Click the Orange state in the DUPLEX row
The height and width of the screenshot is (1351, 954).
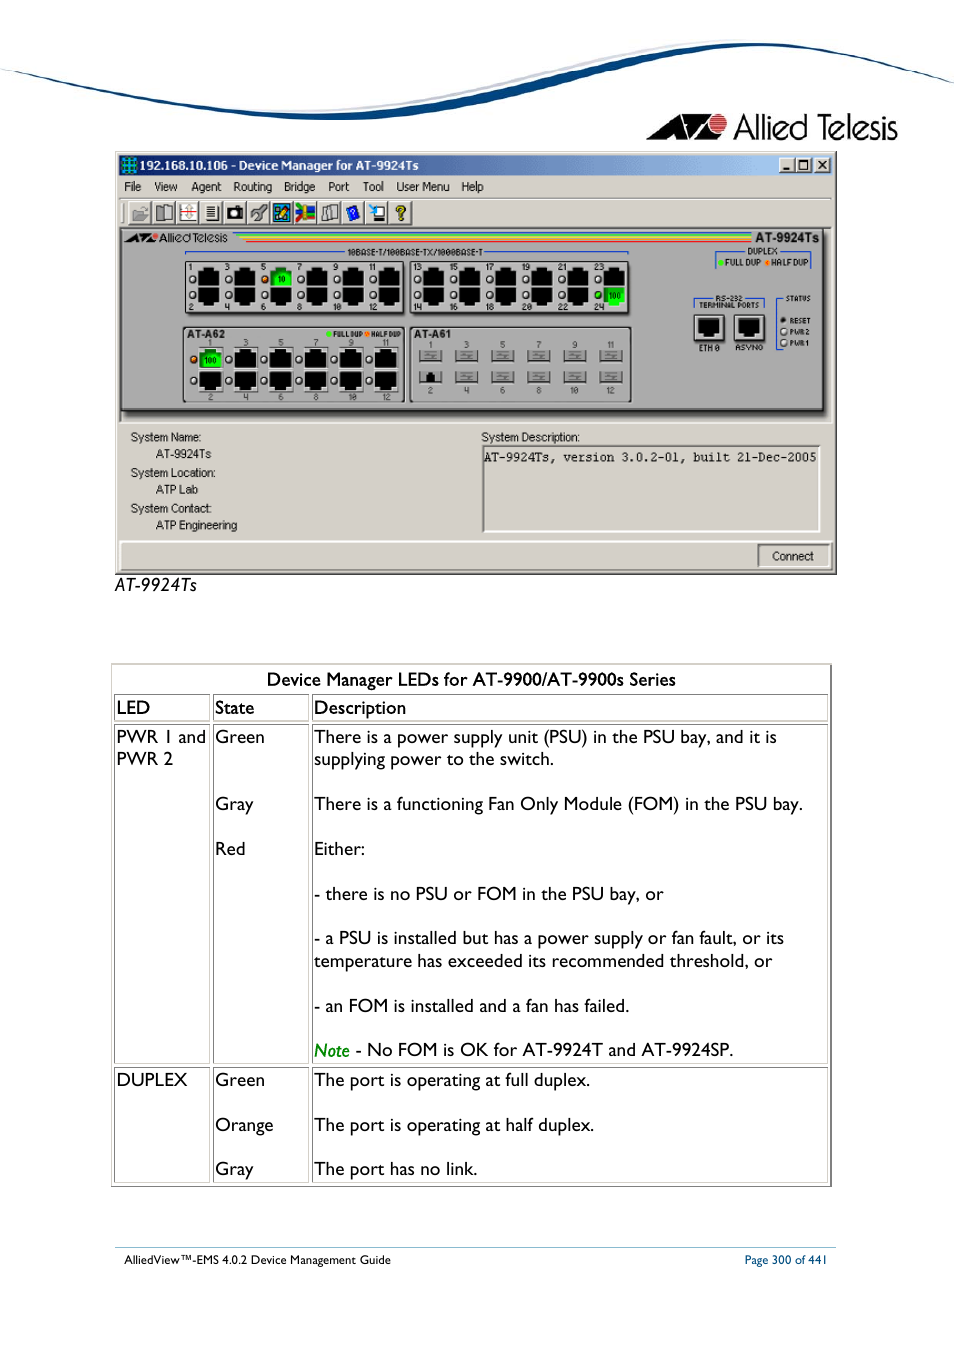click(245, 1125)
